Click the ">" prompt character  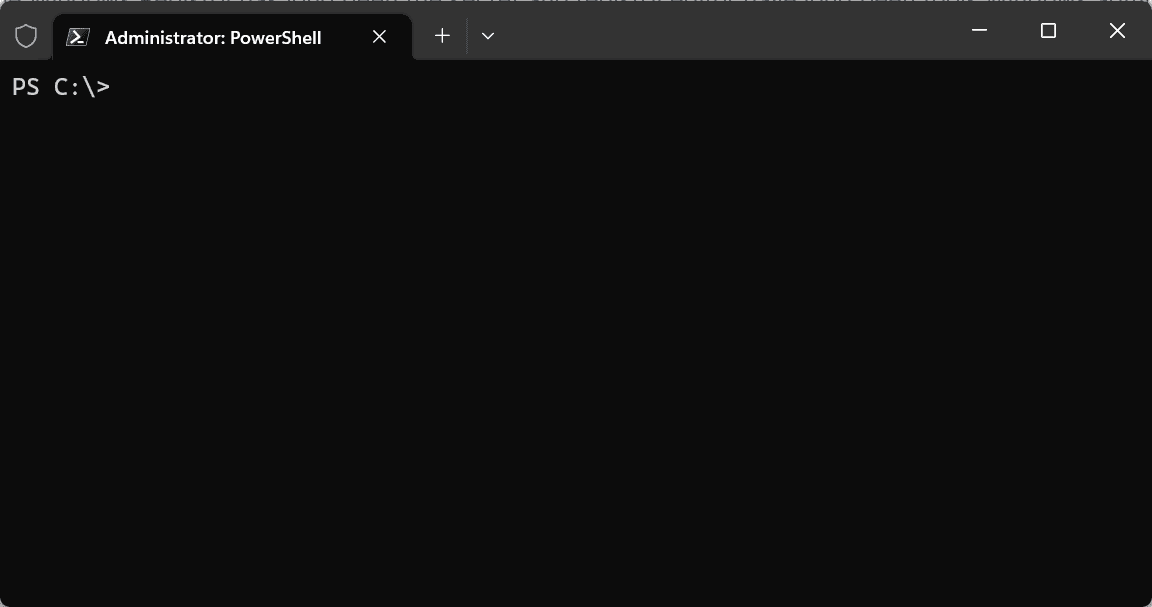click(103, 88)
